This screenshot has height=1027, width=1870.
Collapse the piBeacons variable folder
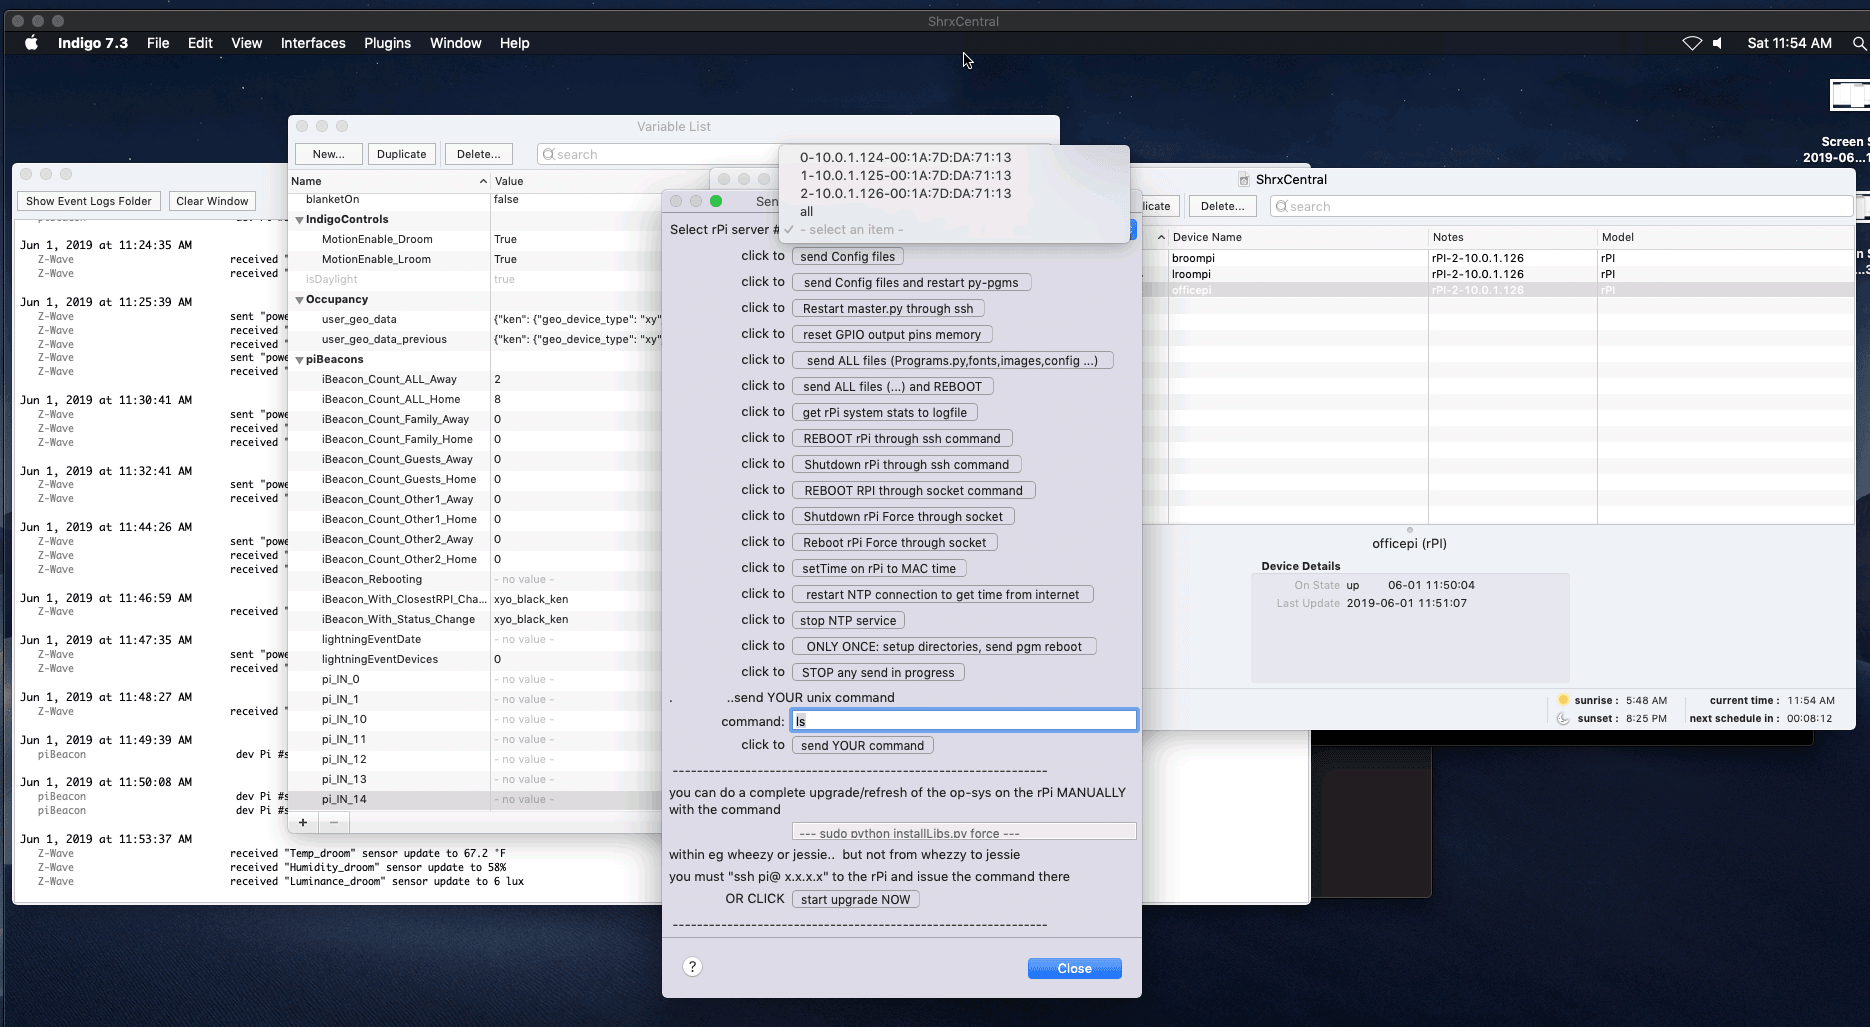299,360
